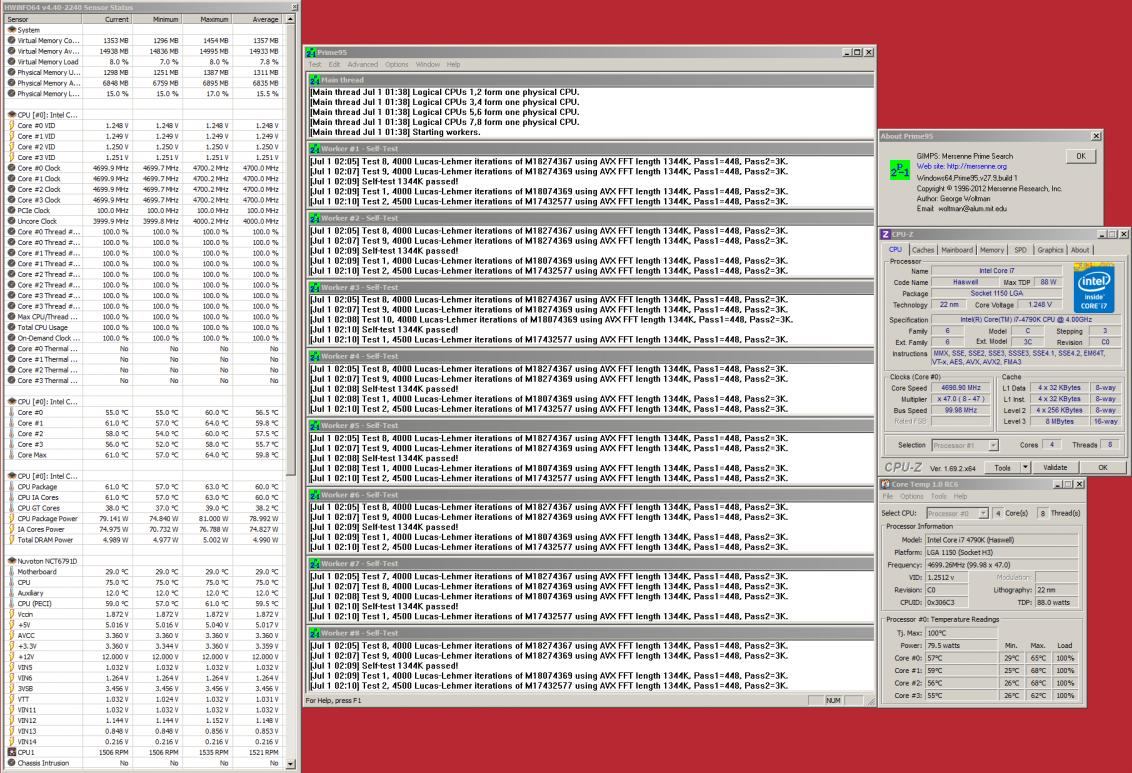The image size is (1132, 773).
Task: Click the Core Speed value in CPU-Z
Action: click(x=960, y=388)
